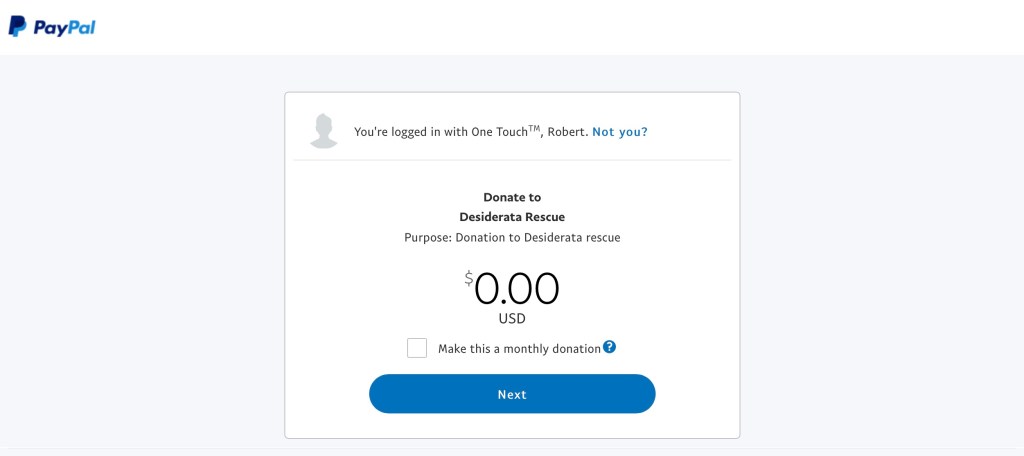This screenshot has height=456, width=1024.
Task: Click the name Robert in the login message
Action: click(566, 132)
